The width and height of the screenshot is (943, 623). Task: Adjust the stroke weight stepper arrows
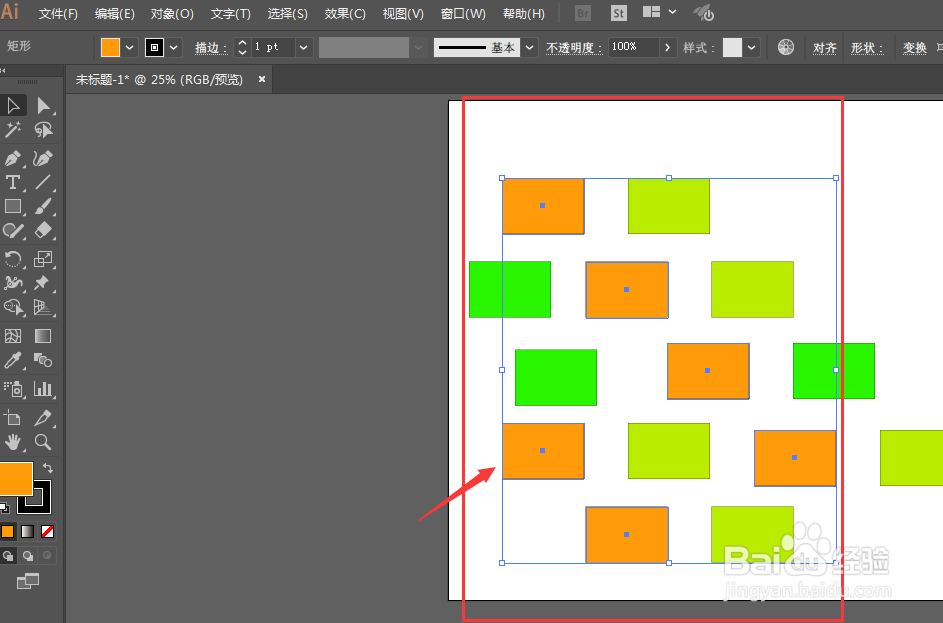point(242,48)
